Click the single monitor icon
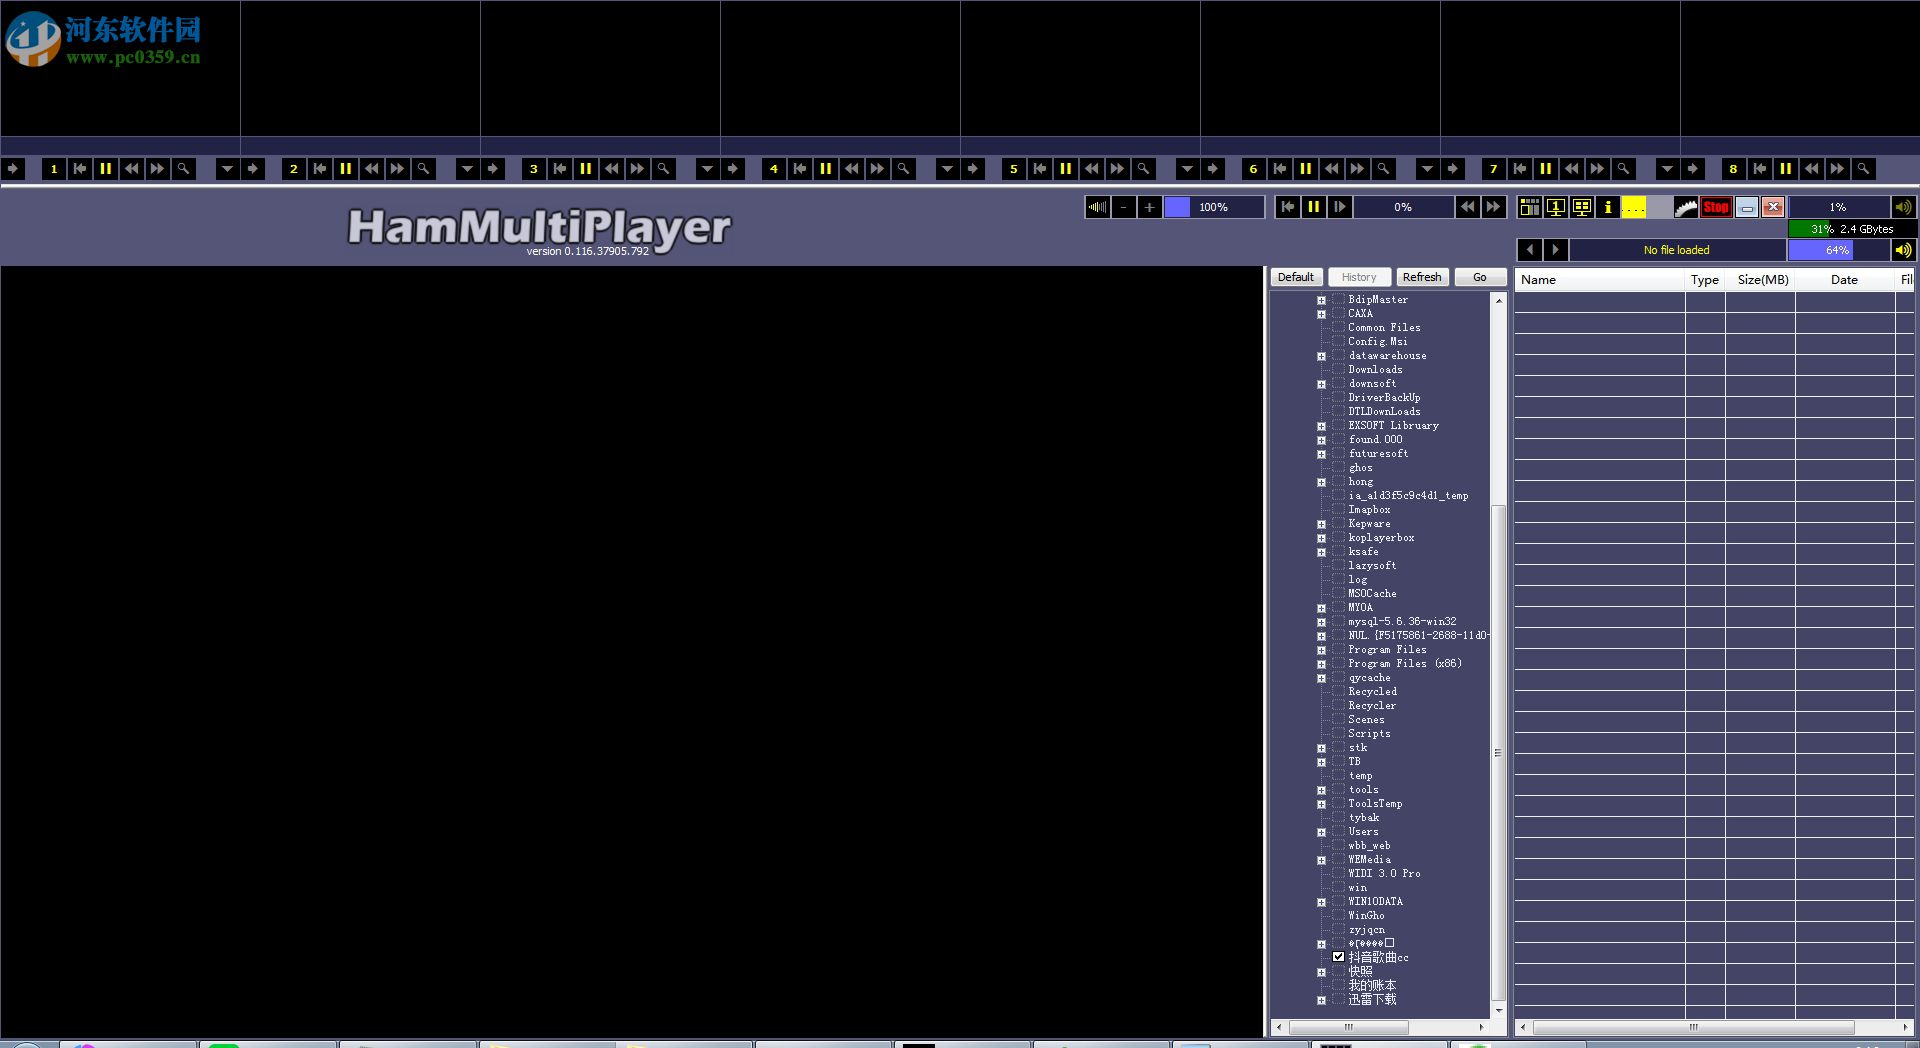Viewport: 1920px width, 1048px height. (1556, 207)
